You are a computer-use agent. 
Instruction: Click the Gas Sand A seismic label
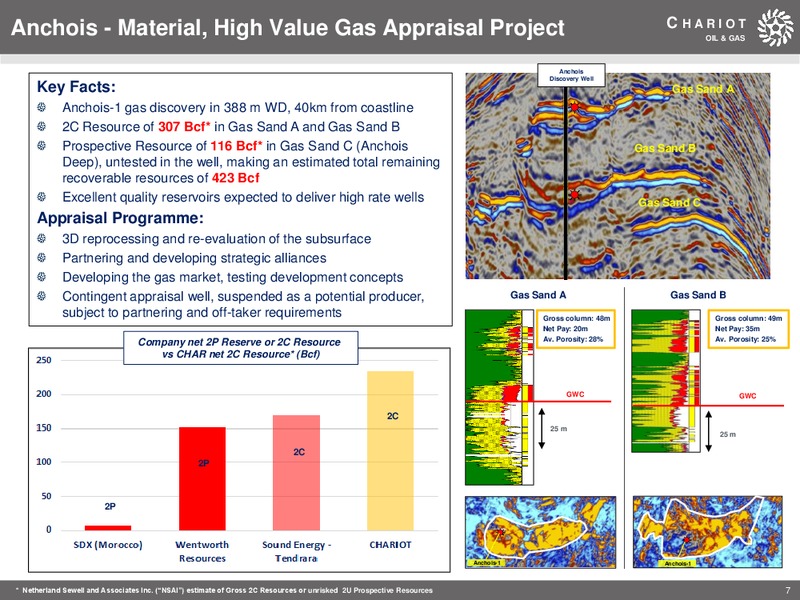(703, 89)
